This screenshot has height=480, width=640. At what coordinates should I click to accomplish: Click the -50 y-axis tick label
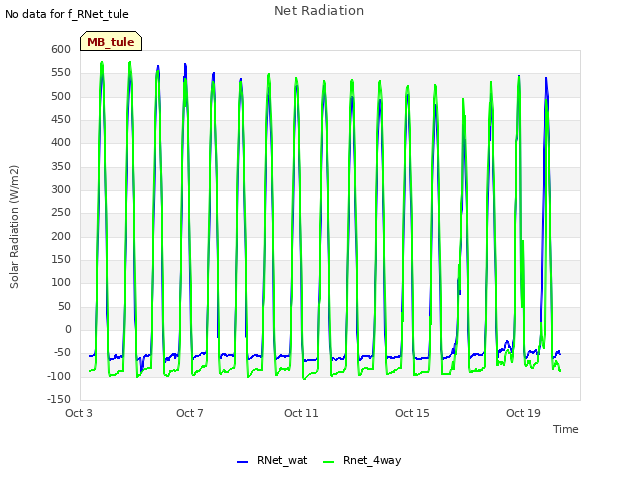tap(62, 353)
